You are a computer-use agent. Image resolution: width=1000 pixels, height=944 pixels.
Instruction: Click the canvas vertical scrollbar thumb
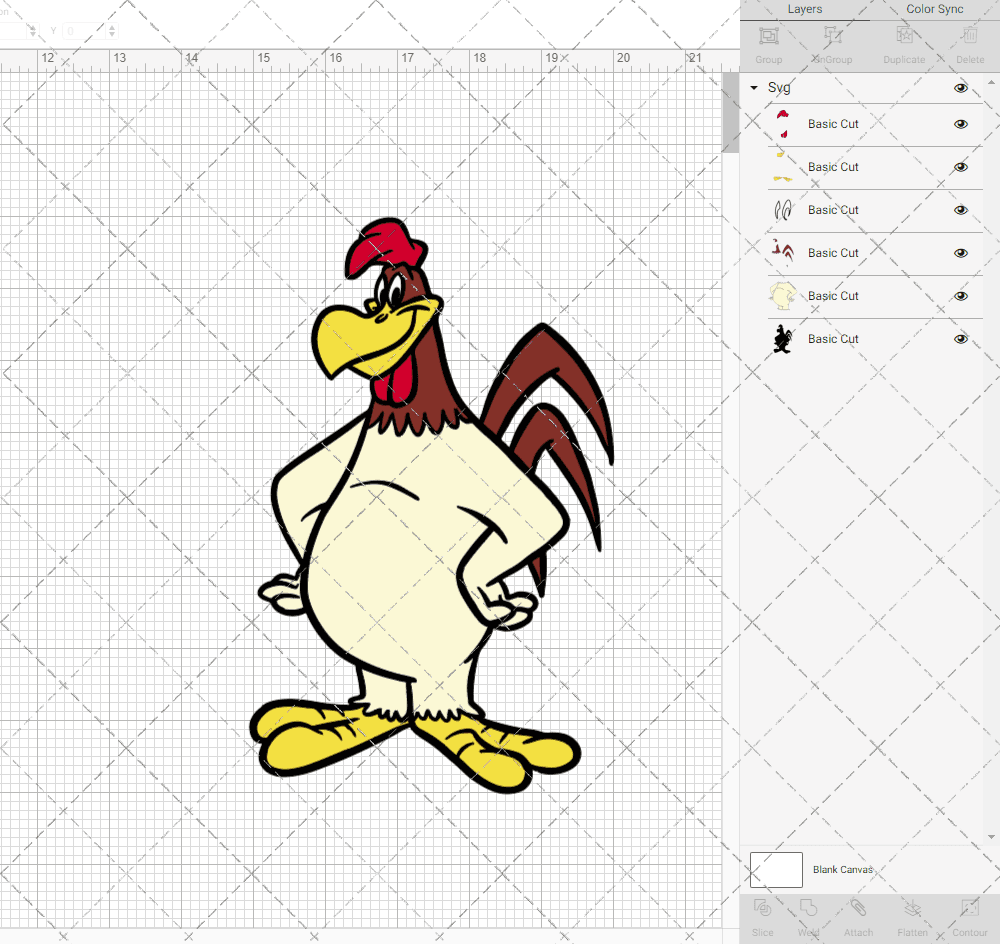[x=730, y=112]
